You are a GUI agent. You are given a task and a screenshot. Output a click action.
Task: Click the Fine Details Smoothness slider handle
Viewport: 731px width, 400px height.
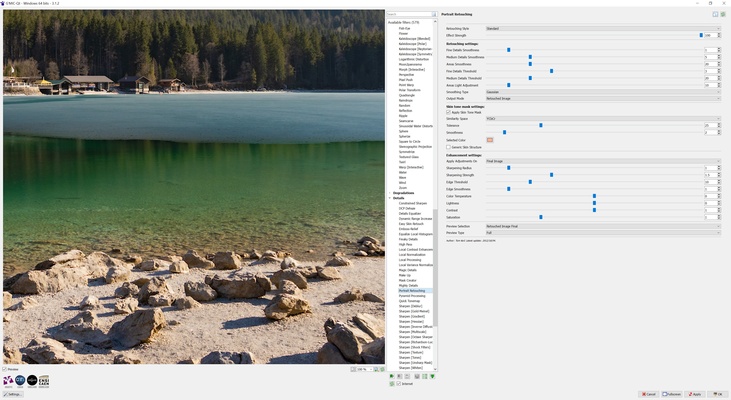tap(509, 50)
